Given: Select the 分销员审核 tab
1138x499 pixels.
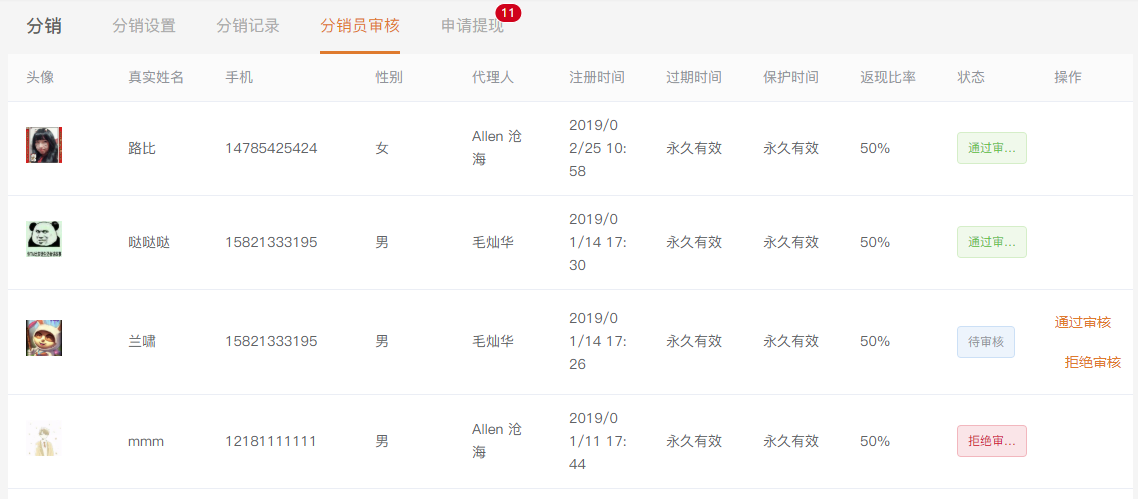Looking at the screenshot, I should (x=360, y=26).
